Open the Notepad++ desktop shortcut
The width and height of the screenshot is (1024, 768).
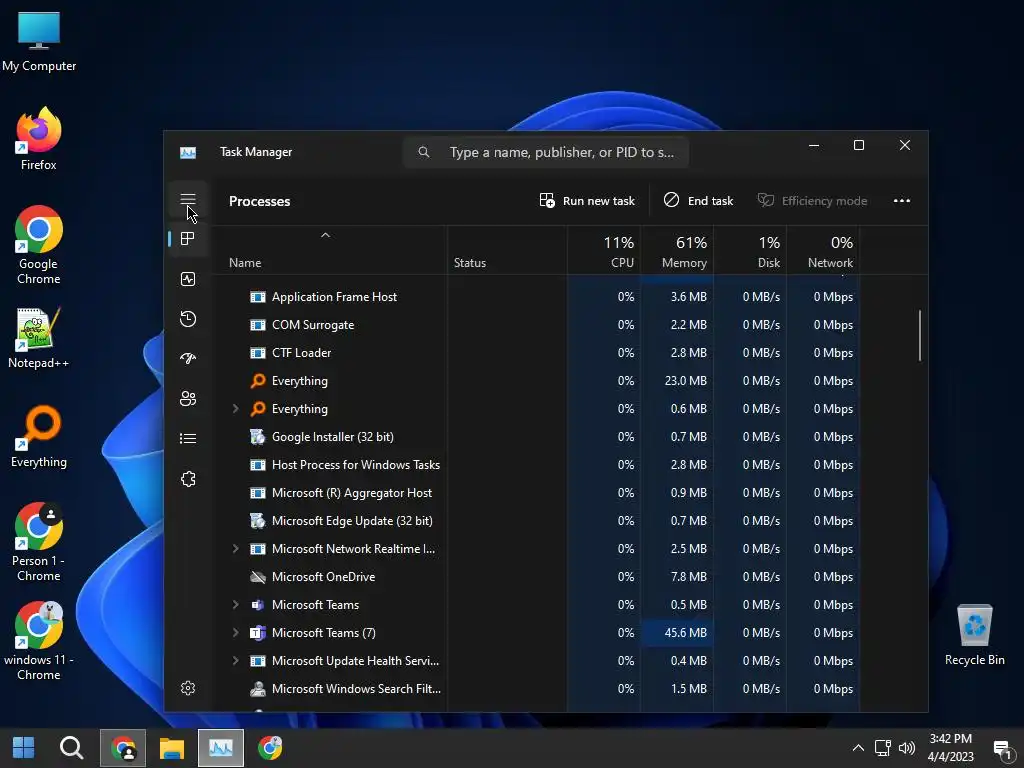(39, 338)
